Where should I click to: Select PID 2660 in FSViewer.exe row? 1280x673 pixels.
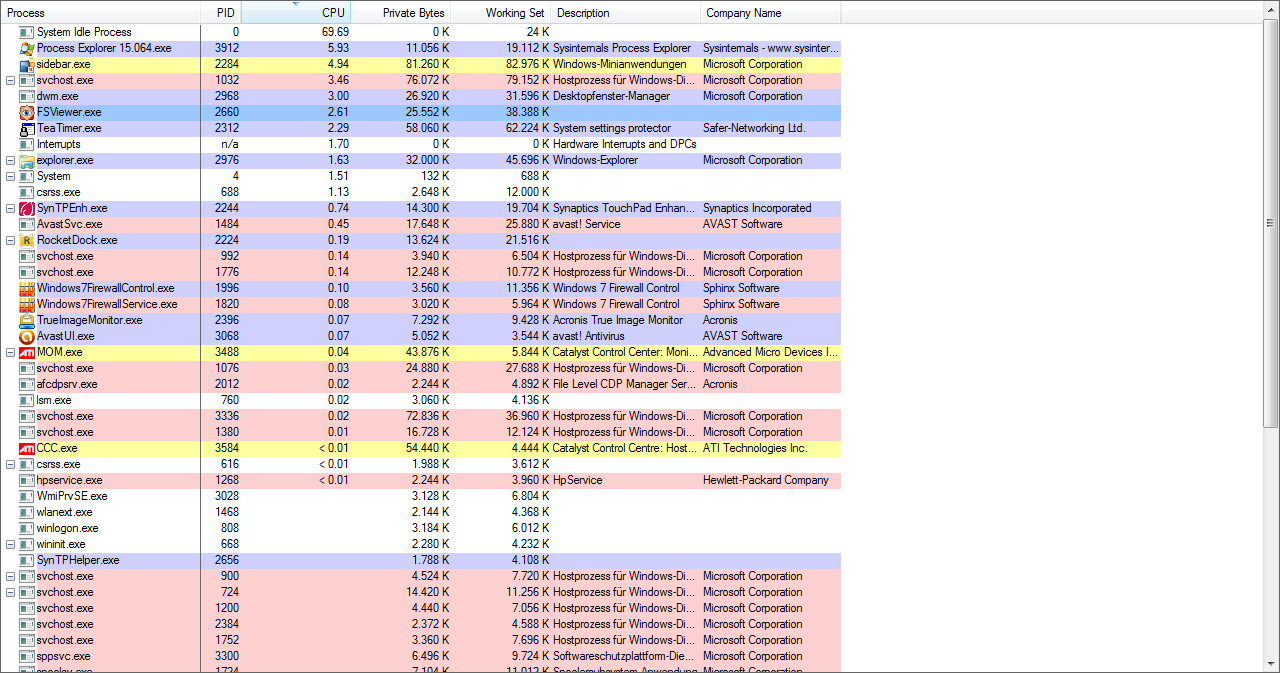pyautogui.click(x=227, y=112)
